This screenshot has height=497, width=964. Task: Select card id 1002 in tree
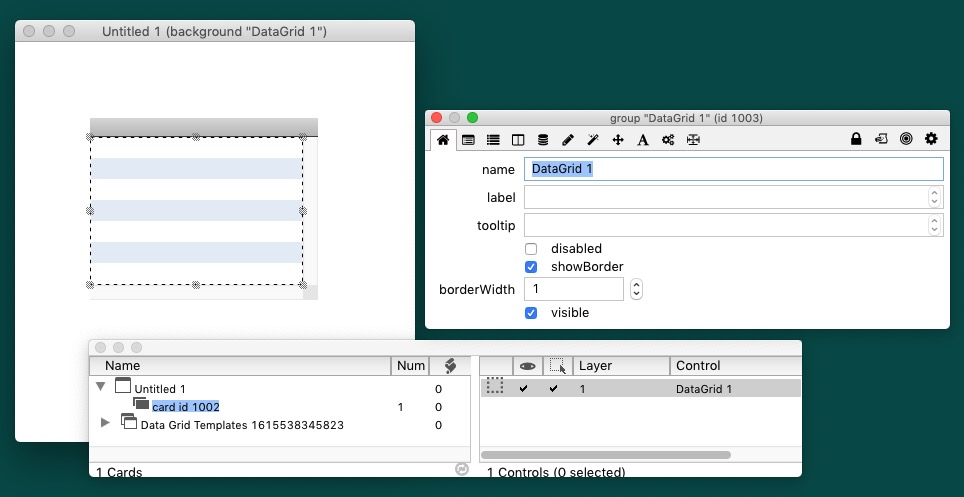[x=185, y=407]
